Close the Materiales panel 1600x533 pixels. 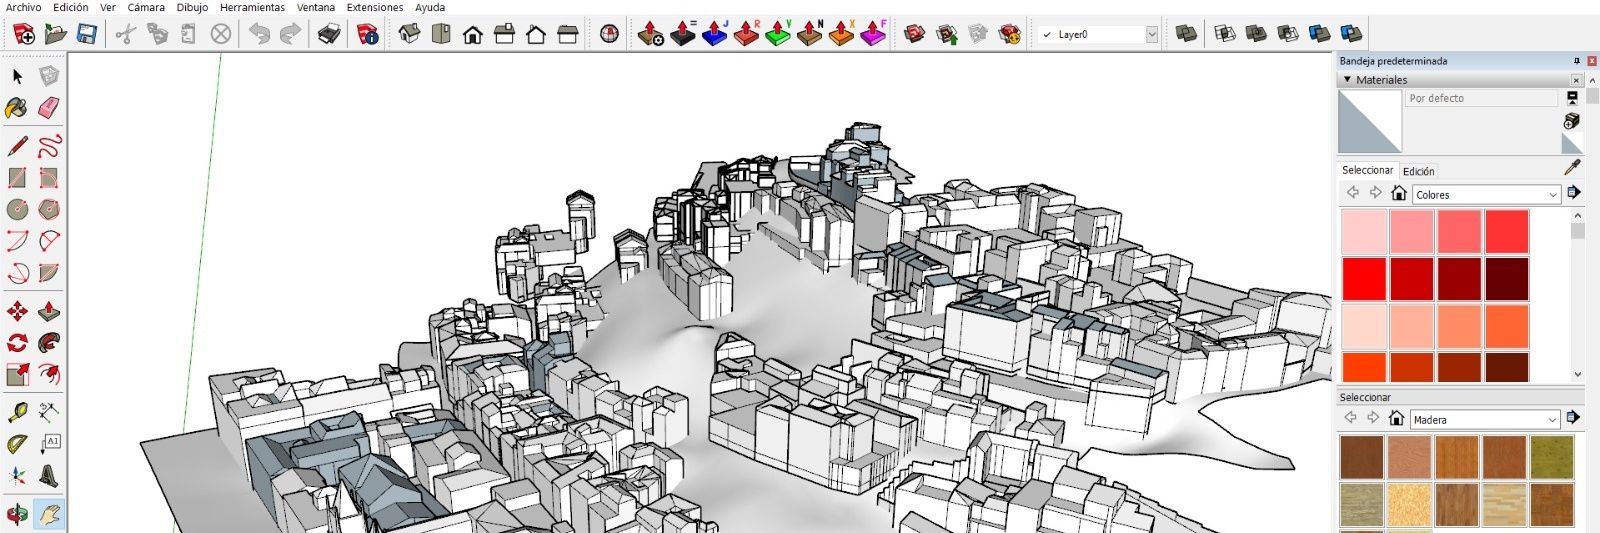1577,80
